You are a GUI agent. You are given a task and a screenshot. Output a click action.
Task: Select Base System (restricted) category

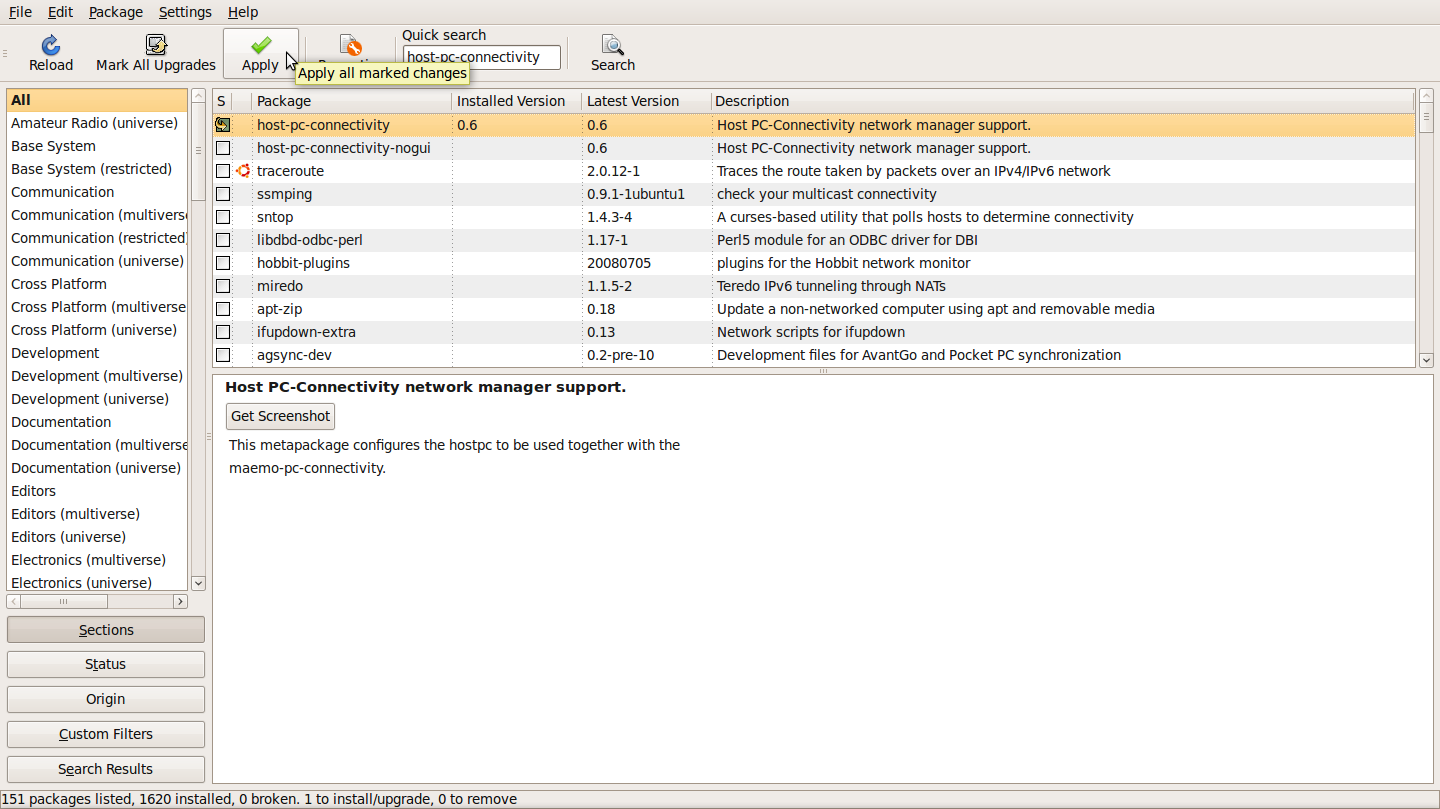(97, 169)
